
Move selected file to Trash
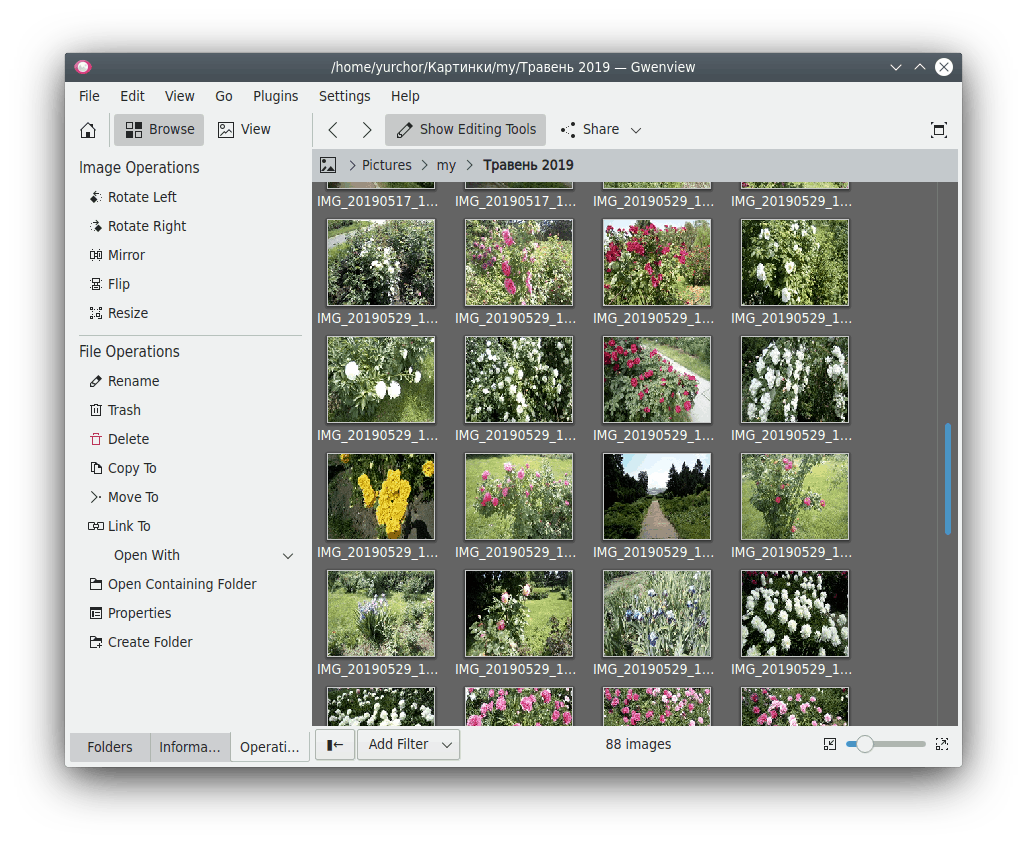(x=124, y=410)
